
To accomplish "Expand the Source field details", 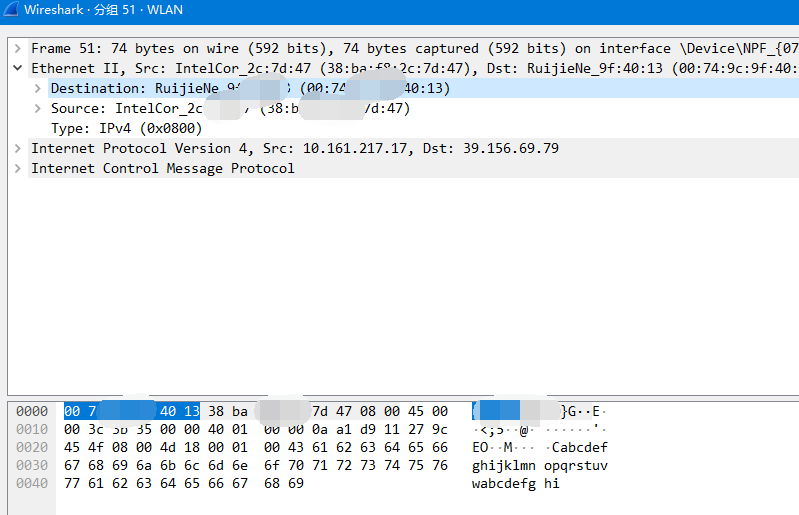I will (x=37, y=108).
